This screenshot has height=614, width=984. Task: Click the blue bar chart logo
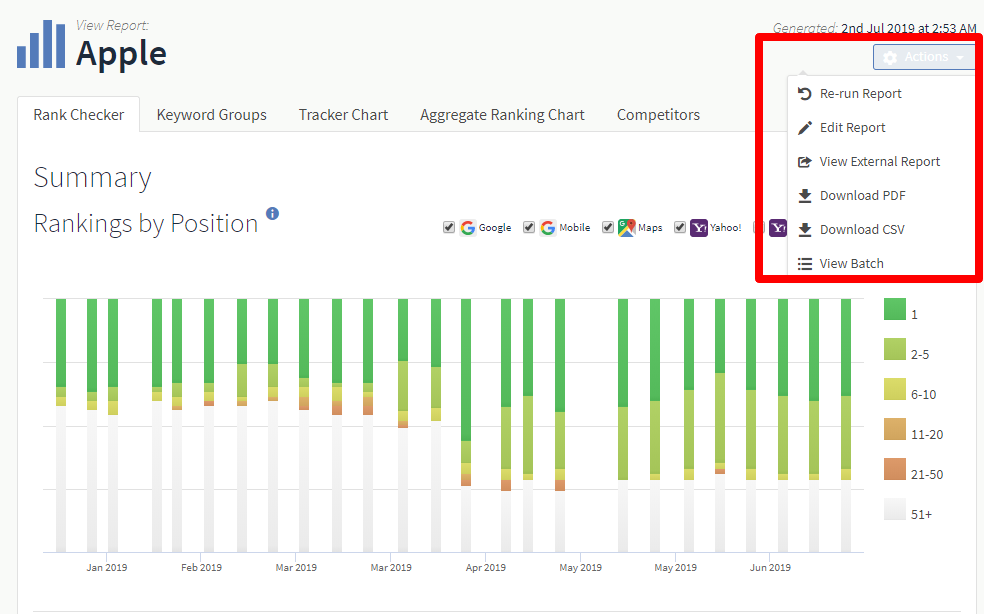[x=41, y=44]
